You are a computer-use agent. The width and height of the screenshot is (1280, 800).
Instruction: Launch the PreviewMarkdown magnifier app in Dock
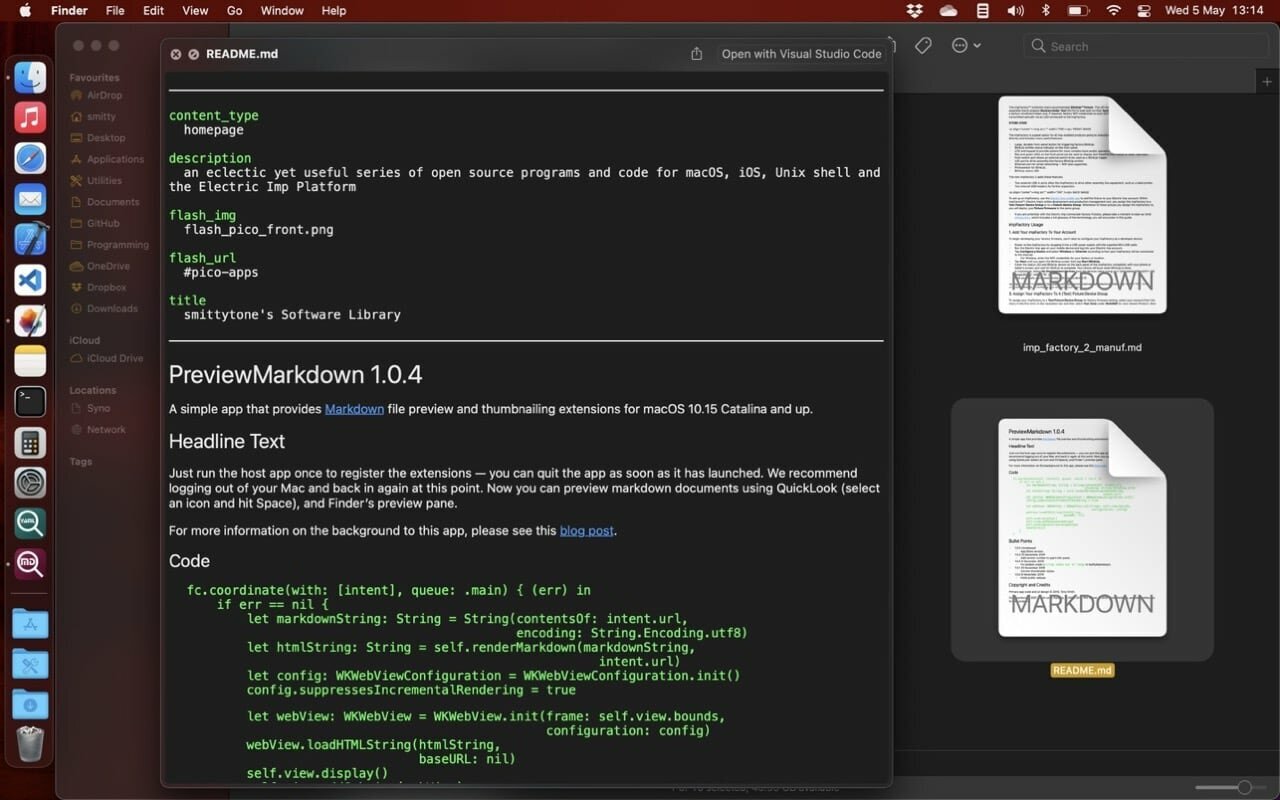point(30,564)
